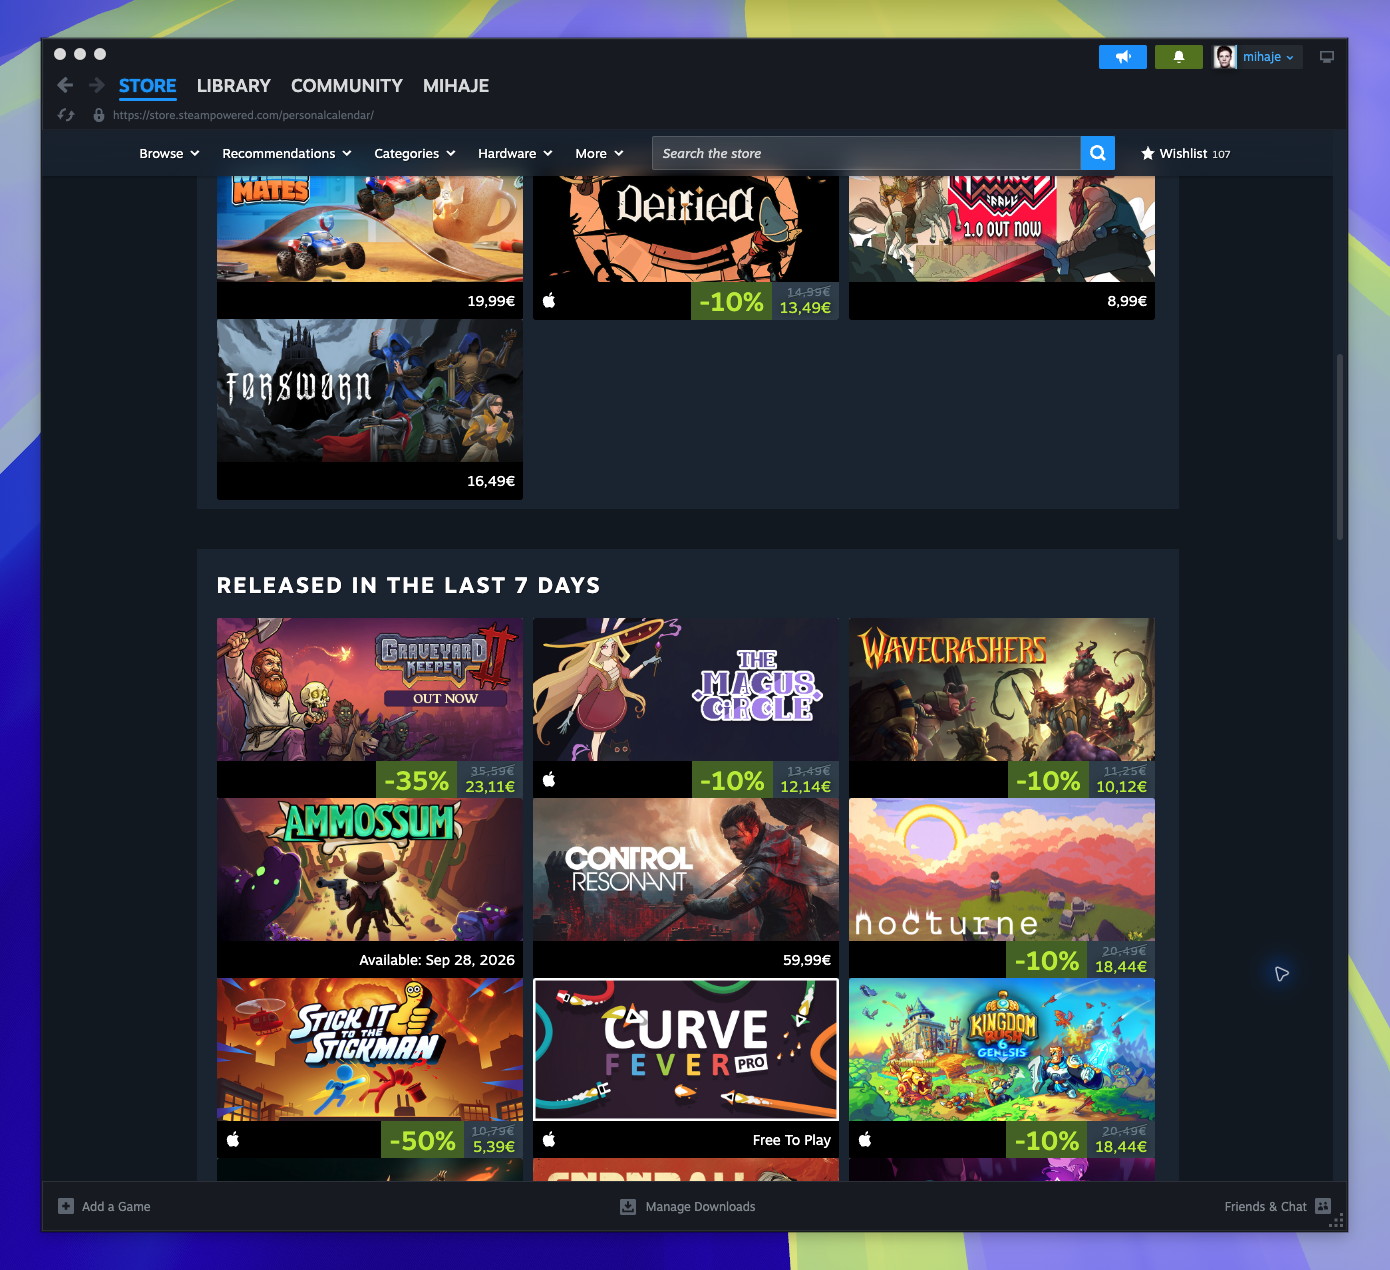Click the megaphone announcements icon
The image size is (1390, 1270).
pyautogui.click(x=1122, y=57)
